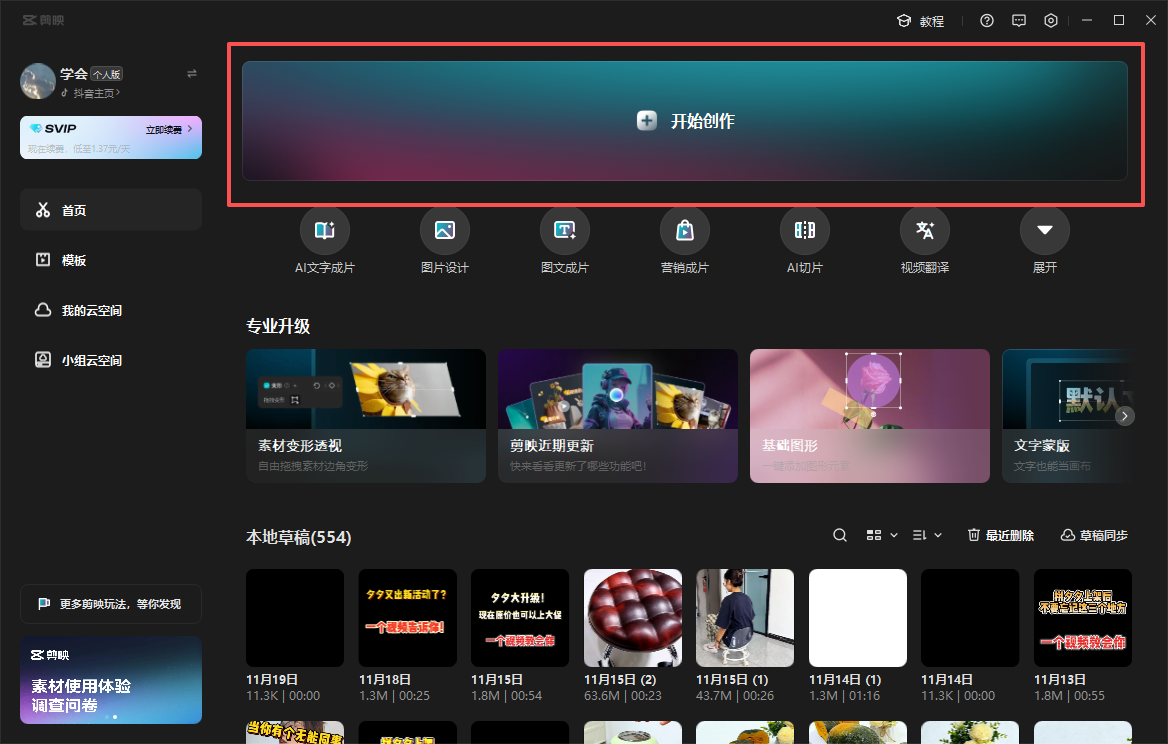Open the 视频翻译 translate icon
Viewport: 1168px width, 744px height.
[x=925, y=231]
